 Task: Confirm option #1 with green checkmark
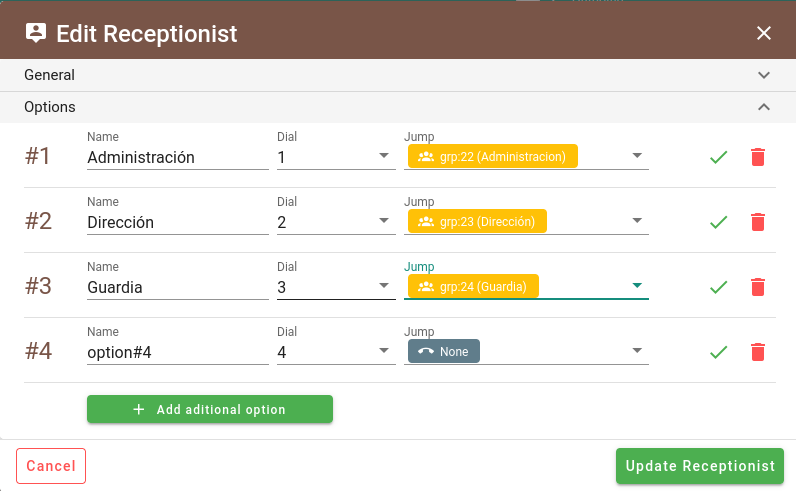(718, 157)
